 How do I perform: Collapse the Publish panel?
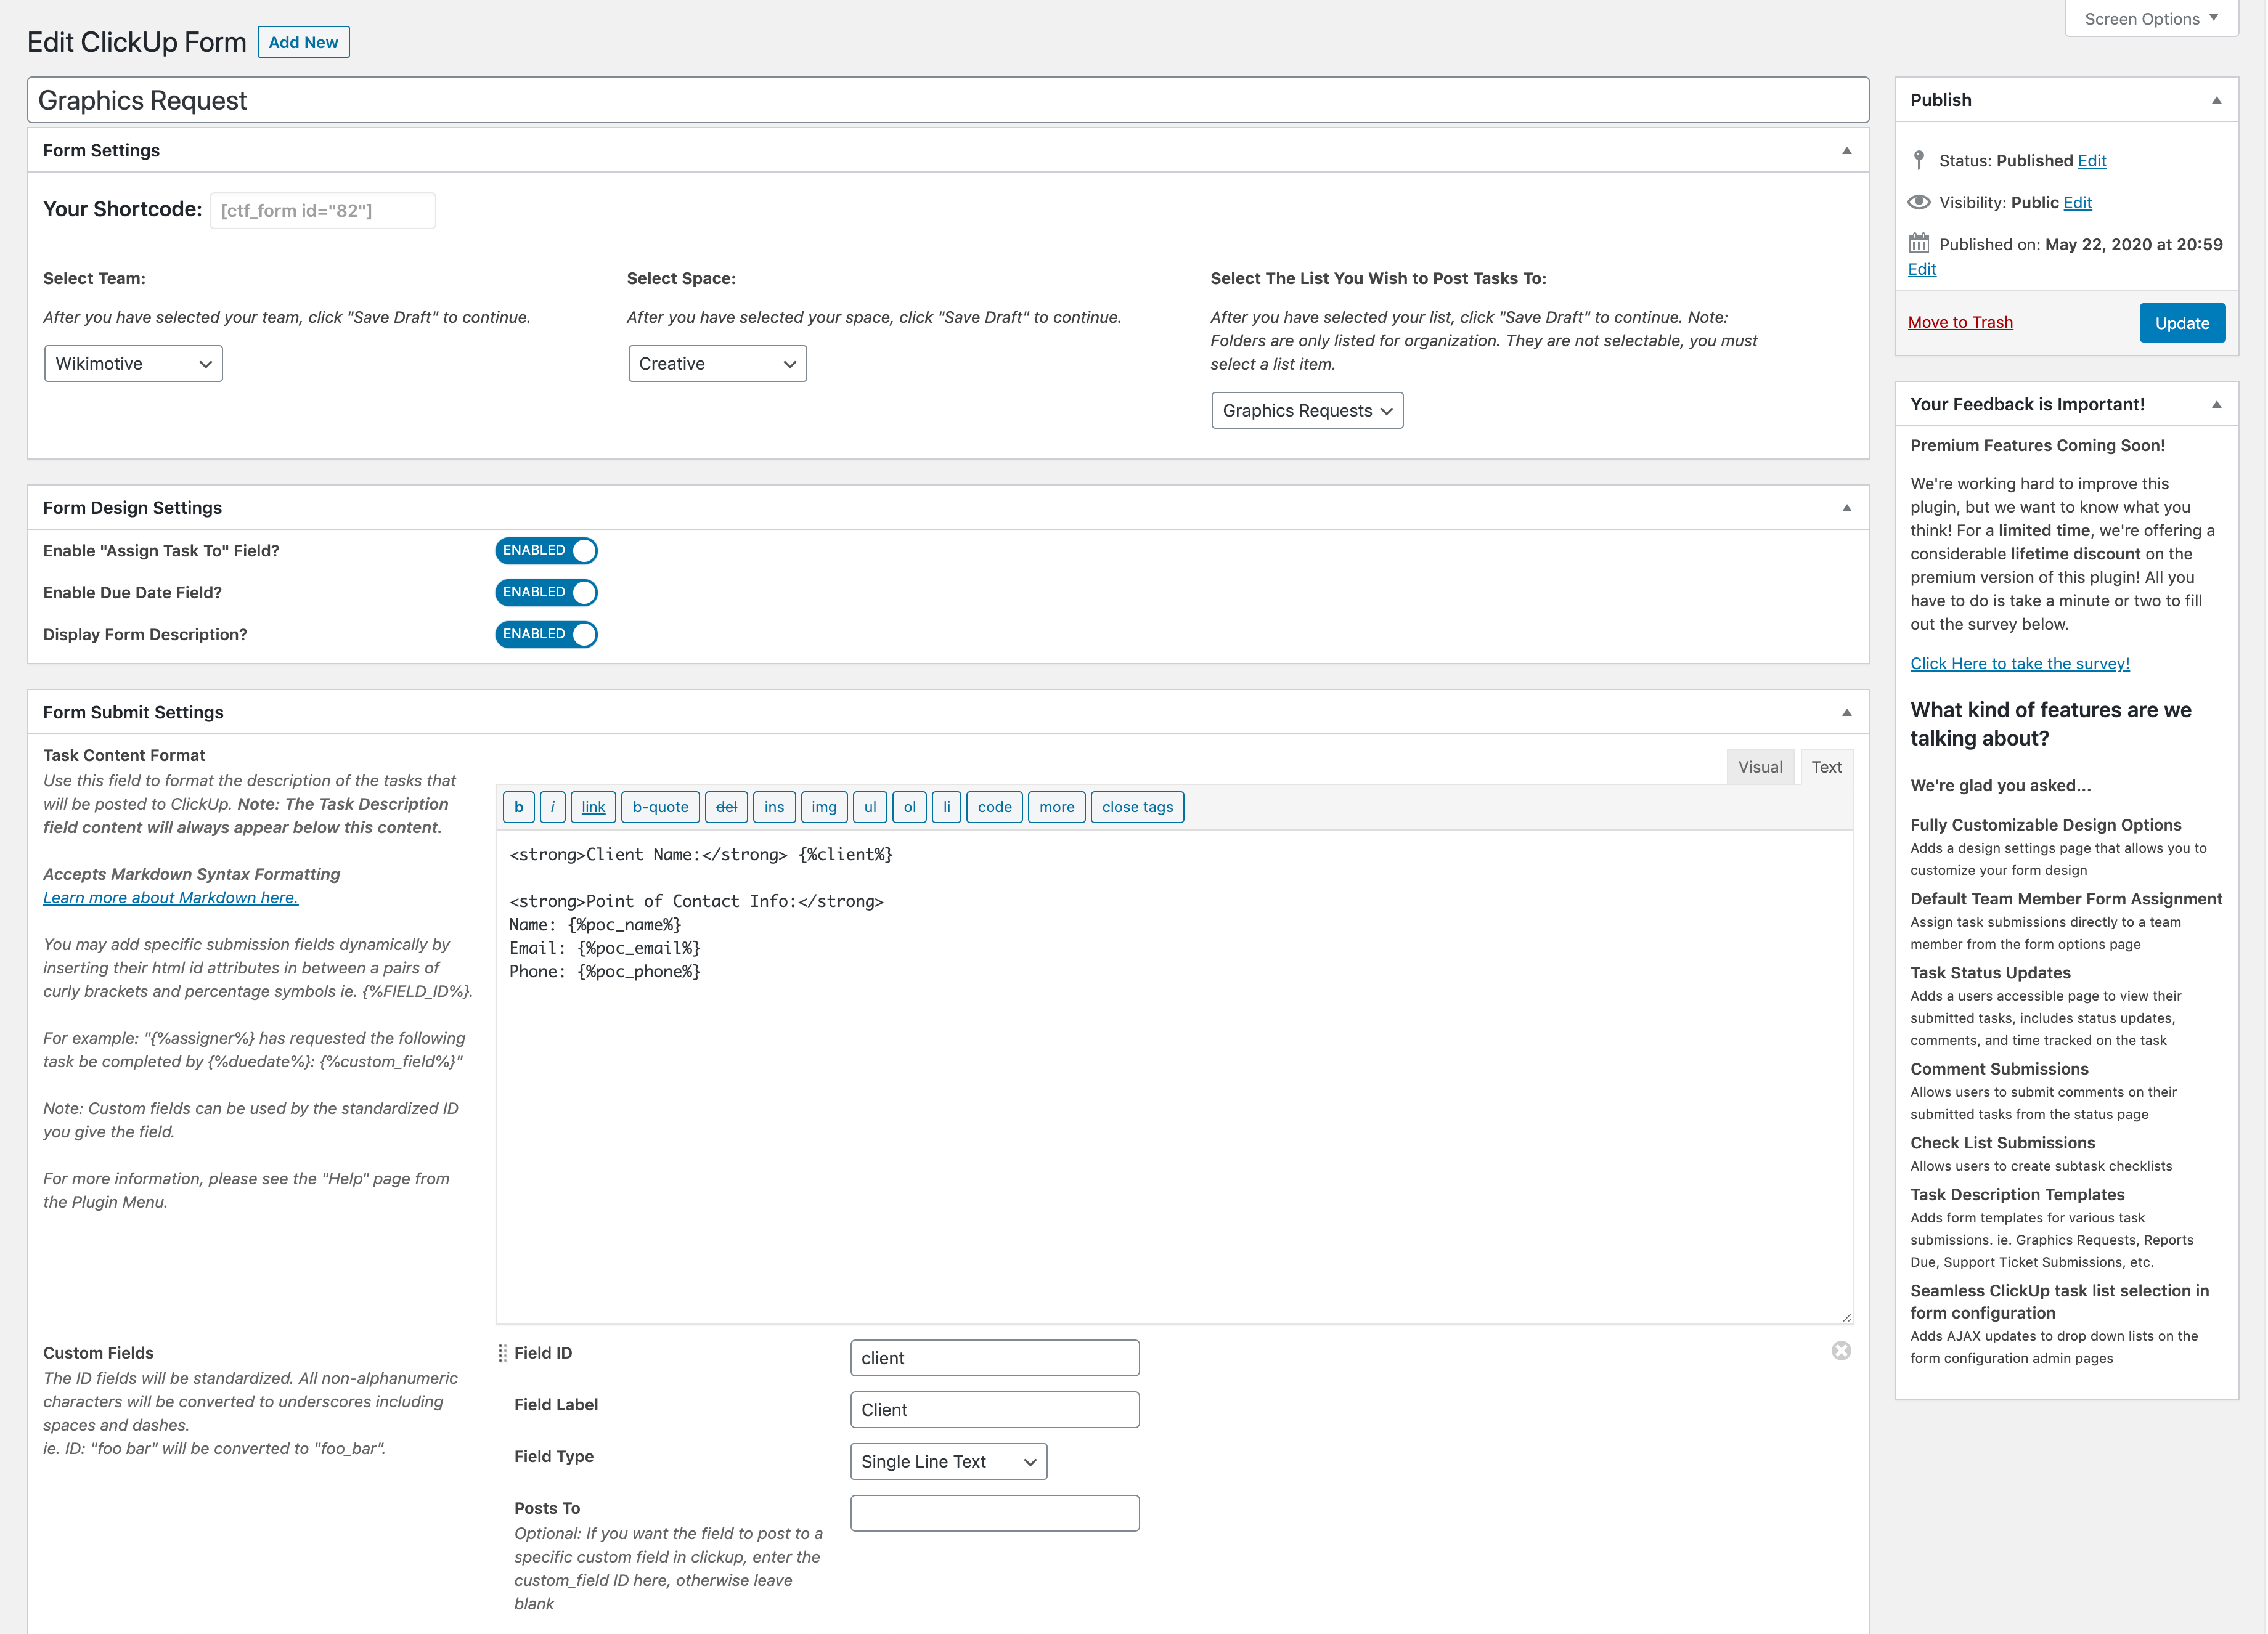2216,100
